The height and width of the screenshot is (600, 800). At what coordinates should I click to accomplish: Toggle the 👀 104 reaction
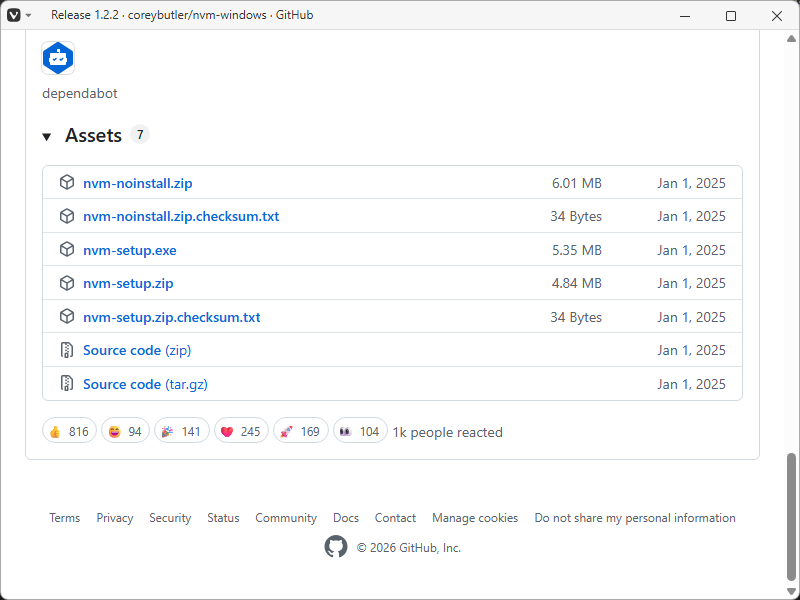360,430
